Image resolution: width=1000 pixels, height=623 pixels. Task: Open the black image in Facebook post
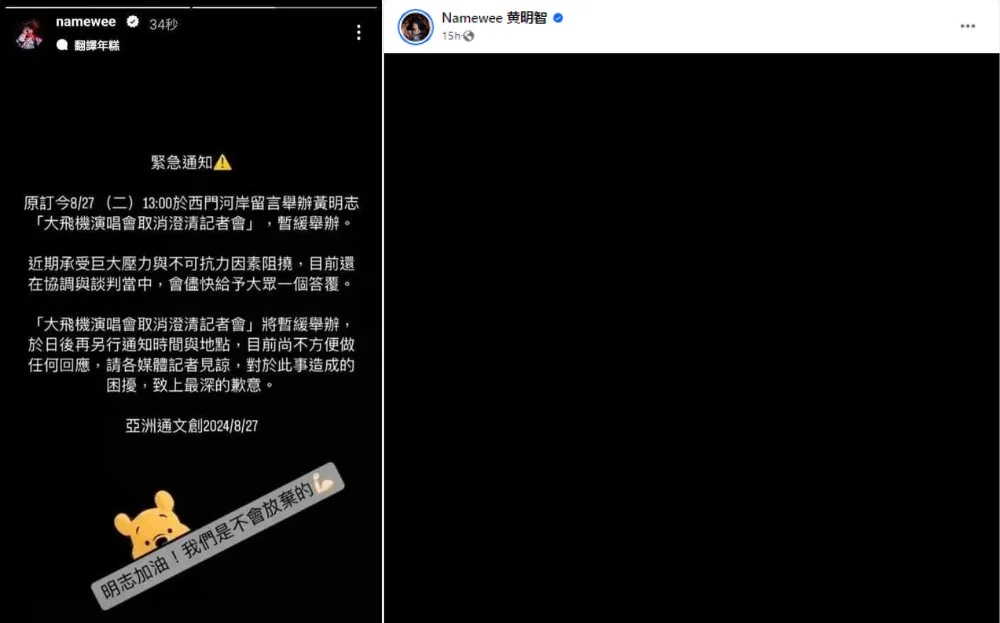pyautogui.click(x=691, y=338)
